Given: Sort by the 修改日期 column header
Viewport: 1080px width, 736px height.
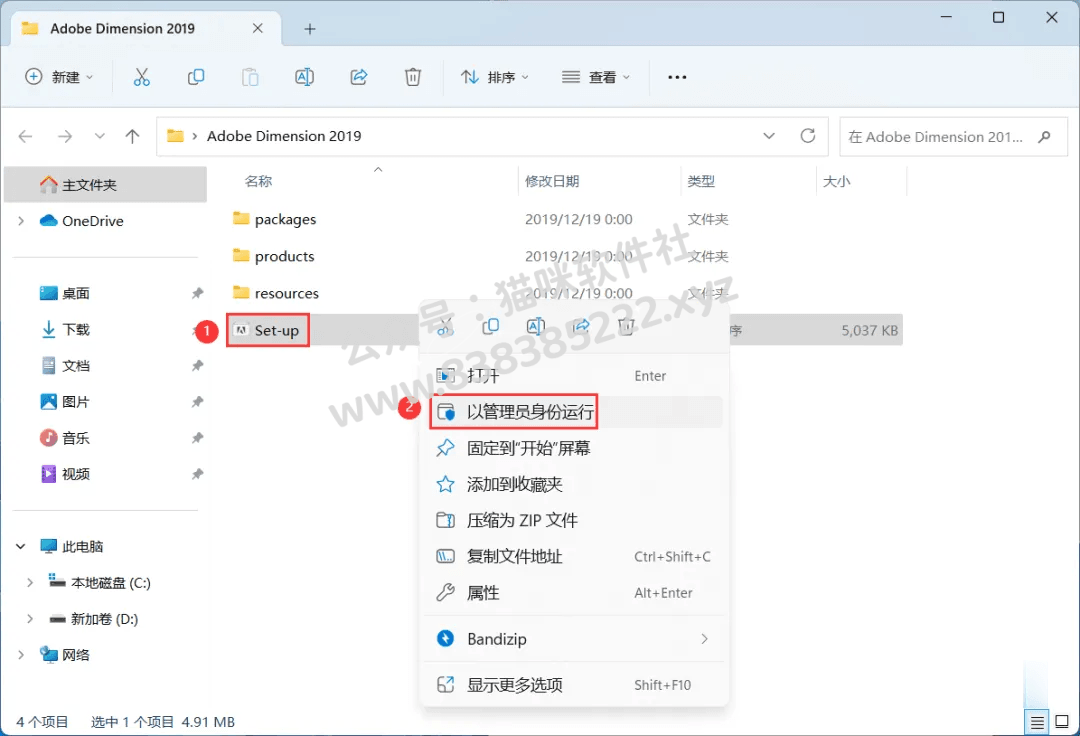Looking at the screenshot, I should (552, 181).
